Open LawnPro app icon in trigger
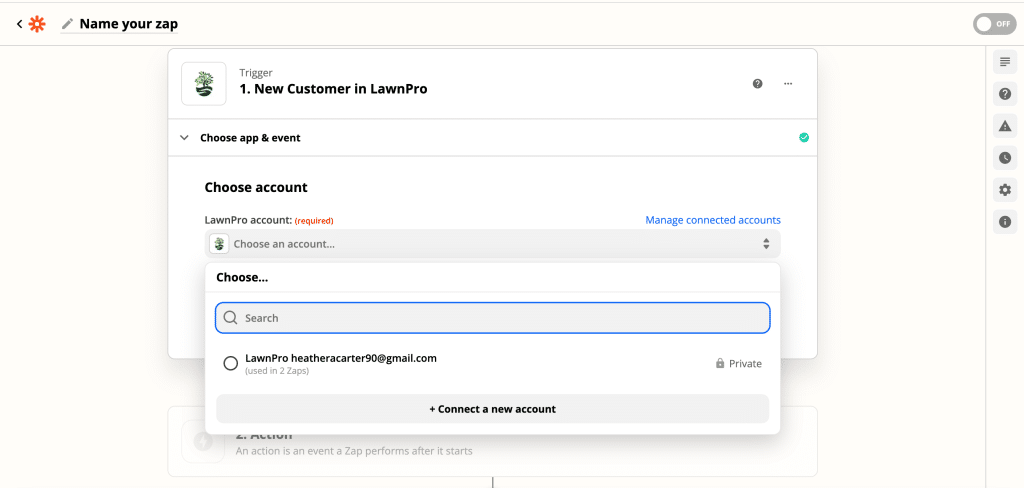This screenshot has width=1024, height=488. [x=204, y=84]
